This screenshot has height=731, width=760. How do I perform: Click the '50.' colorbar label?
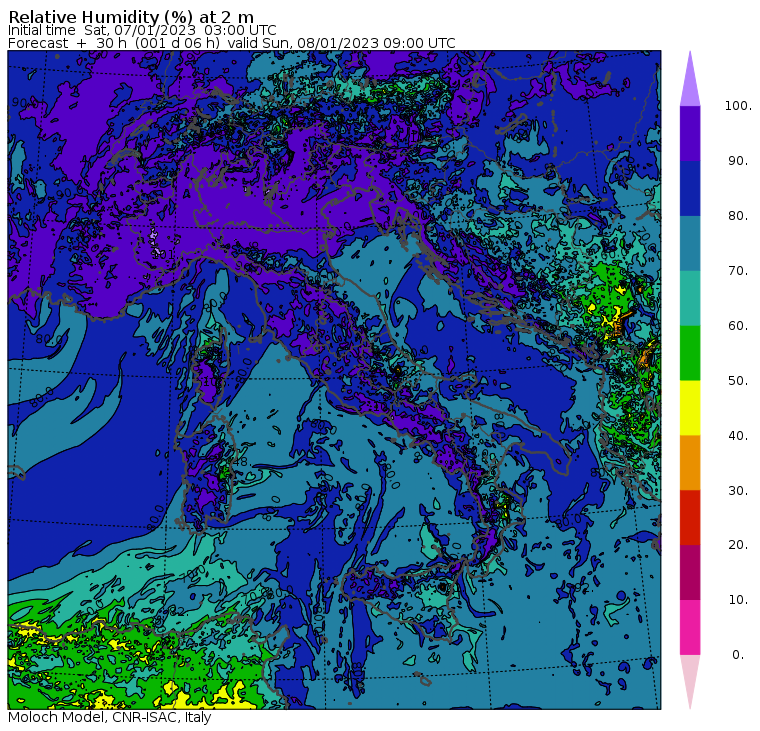(738, 381)
